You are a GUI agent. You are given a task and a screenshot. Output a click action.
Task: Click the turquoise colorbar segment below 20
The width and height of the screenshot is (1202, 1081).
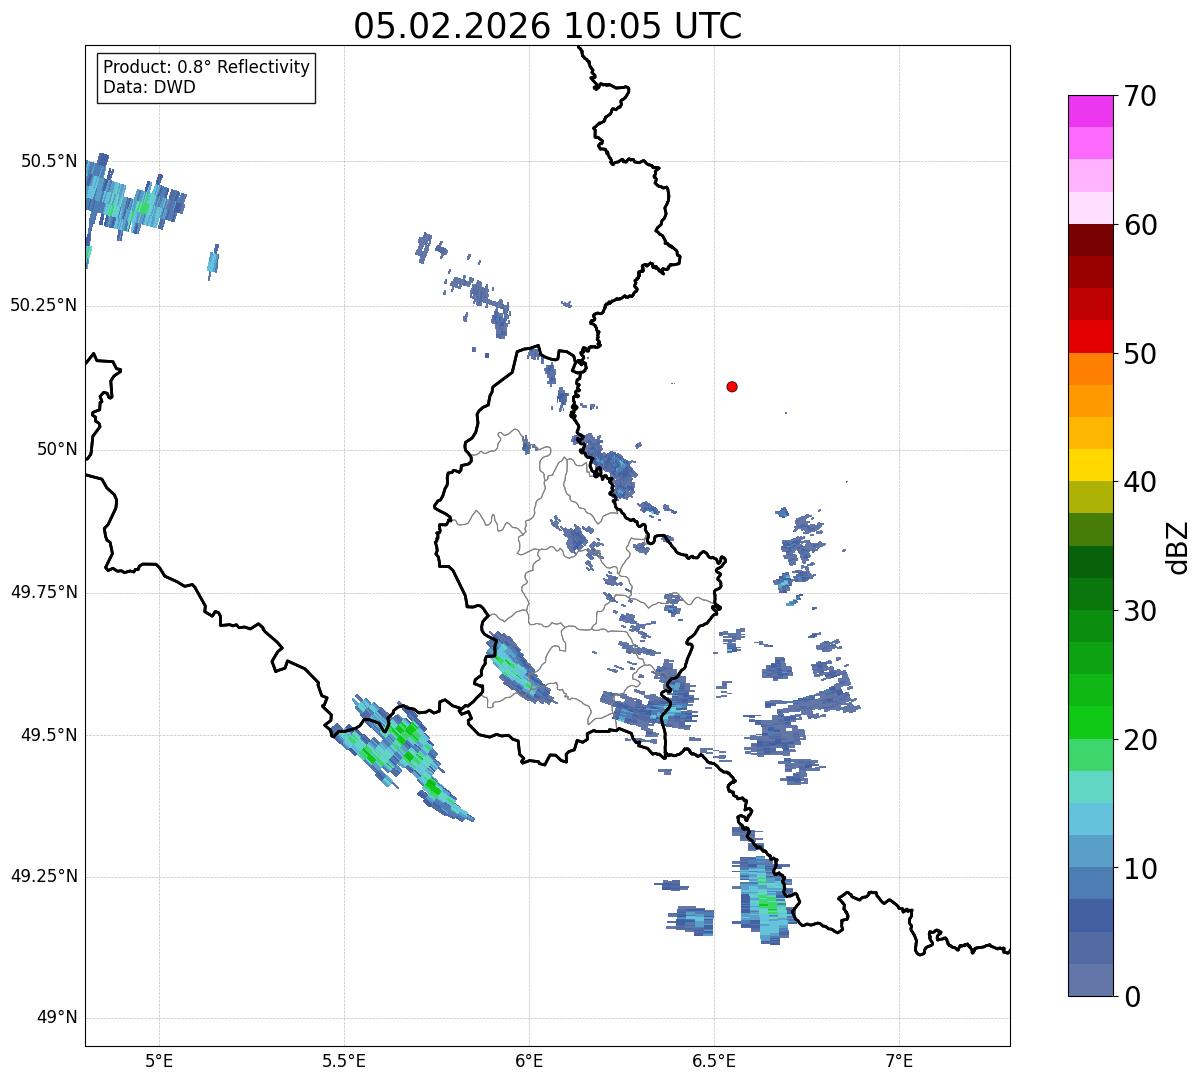1090,786
